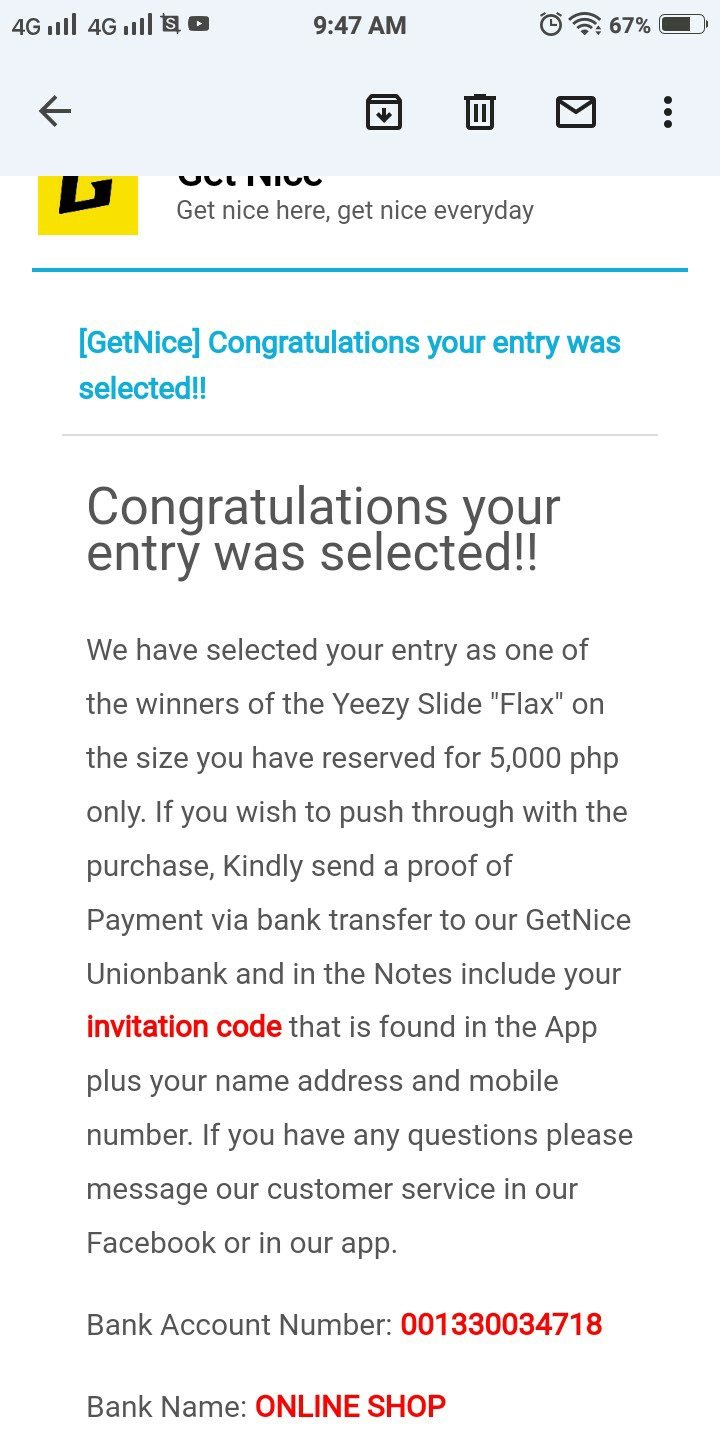The width and height of the screenshot is (720, 1440).
Task: Tap the "Get nice here, get nice everyday" tagline
Action: (355, 211)
